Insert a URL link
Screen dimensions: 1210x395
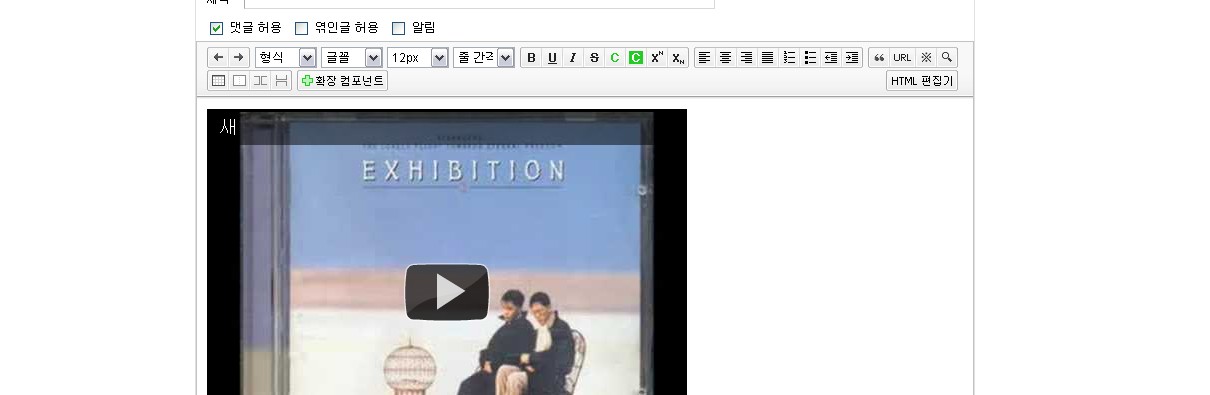click(x=902, y=57)
